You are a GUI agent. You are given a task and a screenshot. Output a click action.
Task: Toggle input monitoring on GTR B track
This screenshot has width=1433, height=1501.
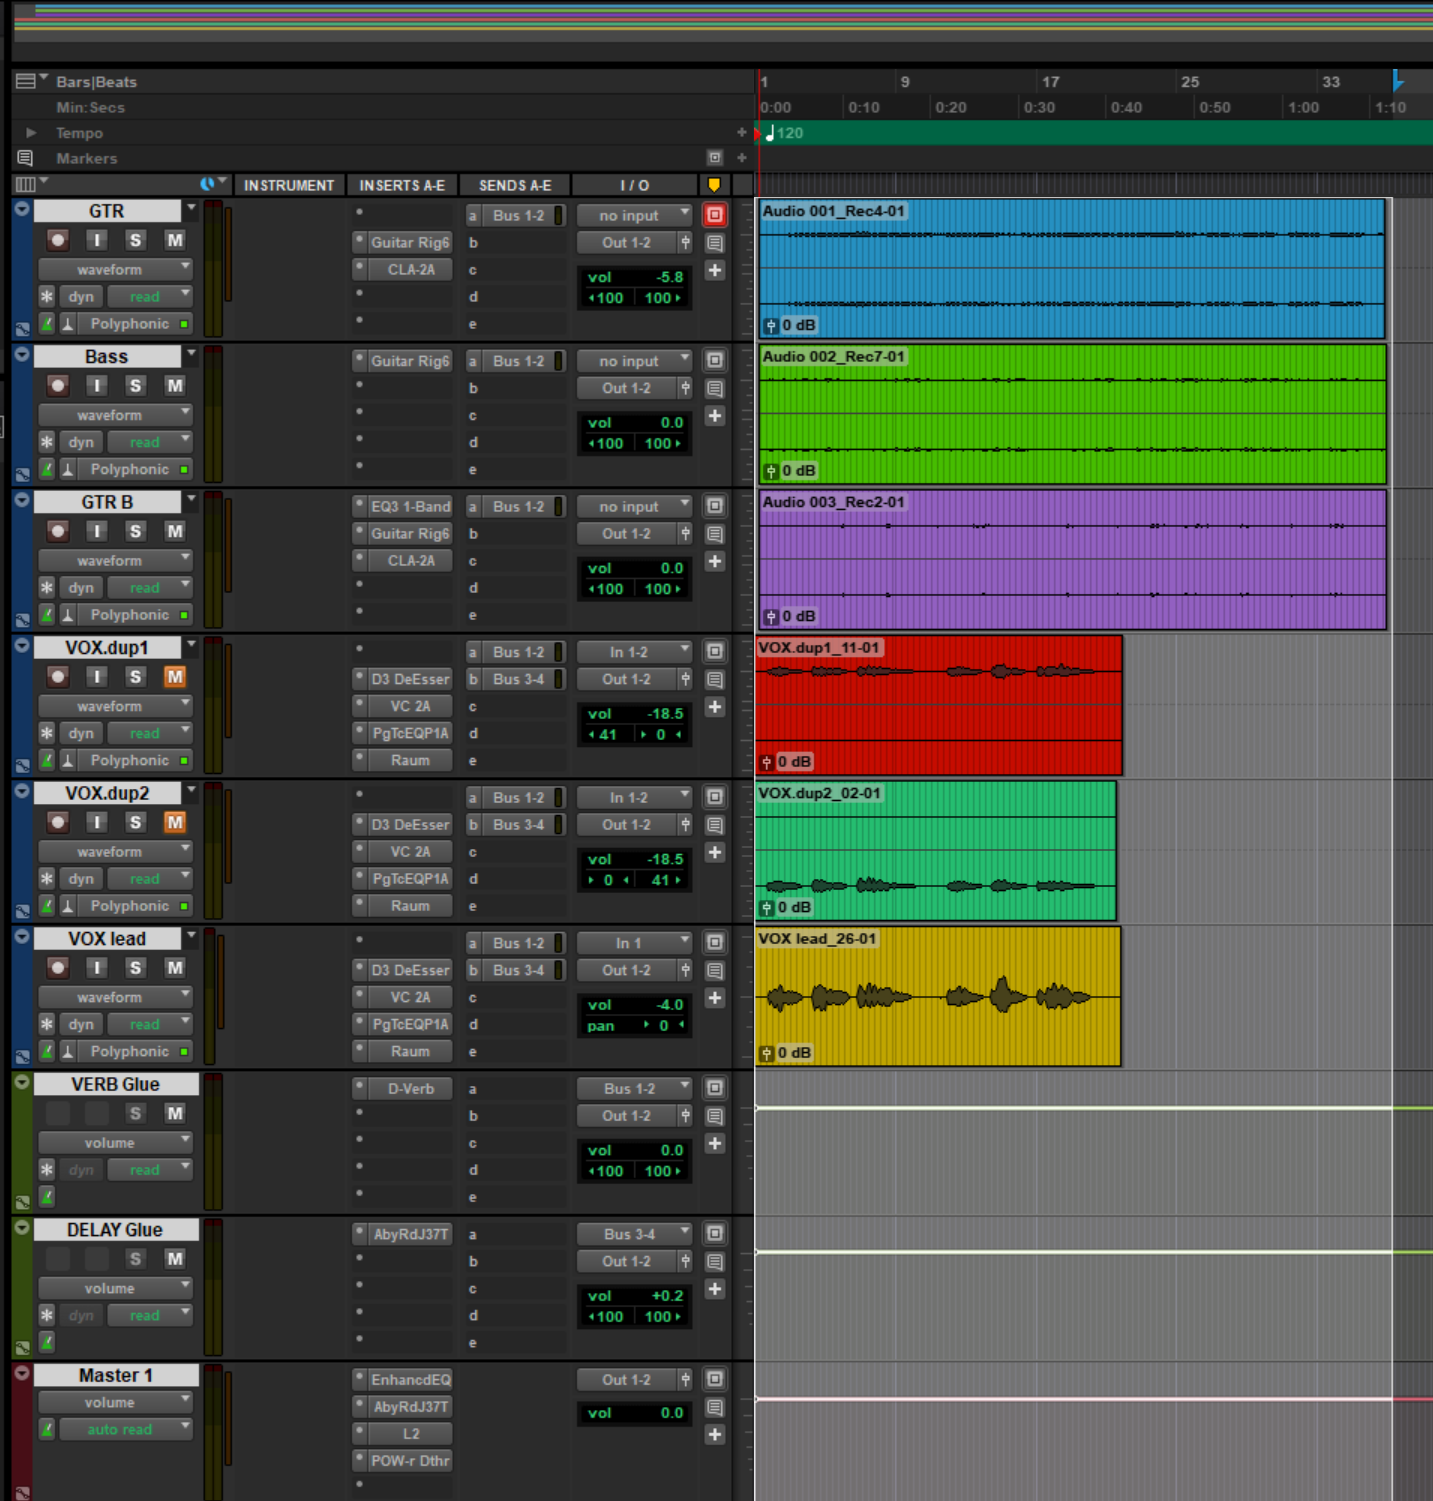pyautogui.click(x=96, y=531)
